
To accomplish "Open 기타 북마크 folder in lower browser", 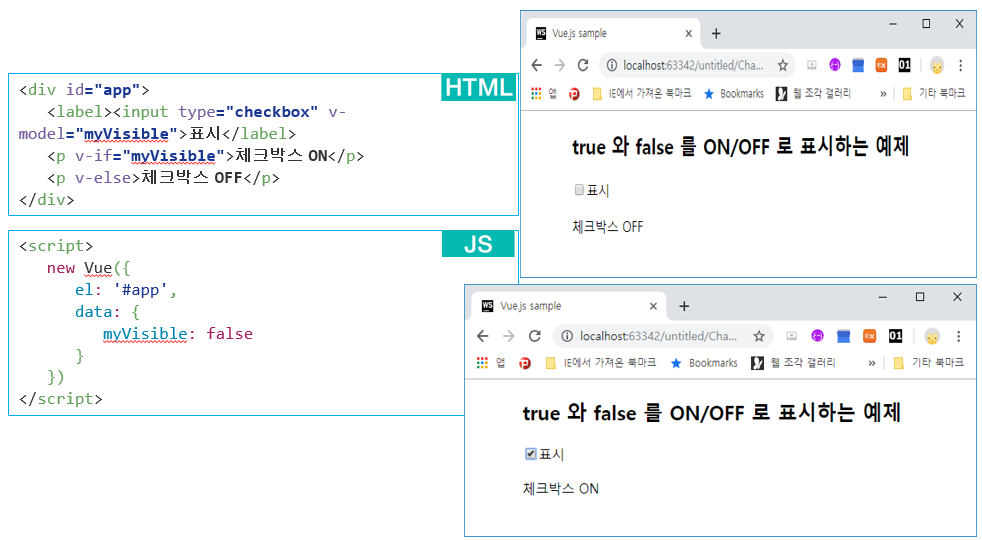I will (928, 363).
